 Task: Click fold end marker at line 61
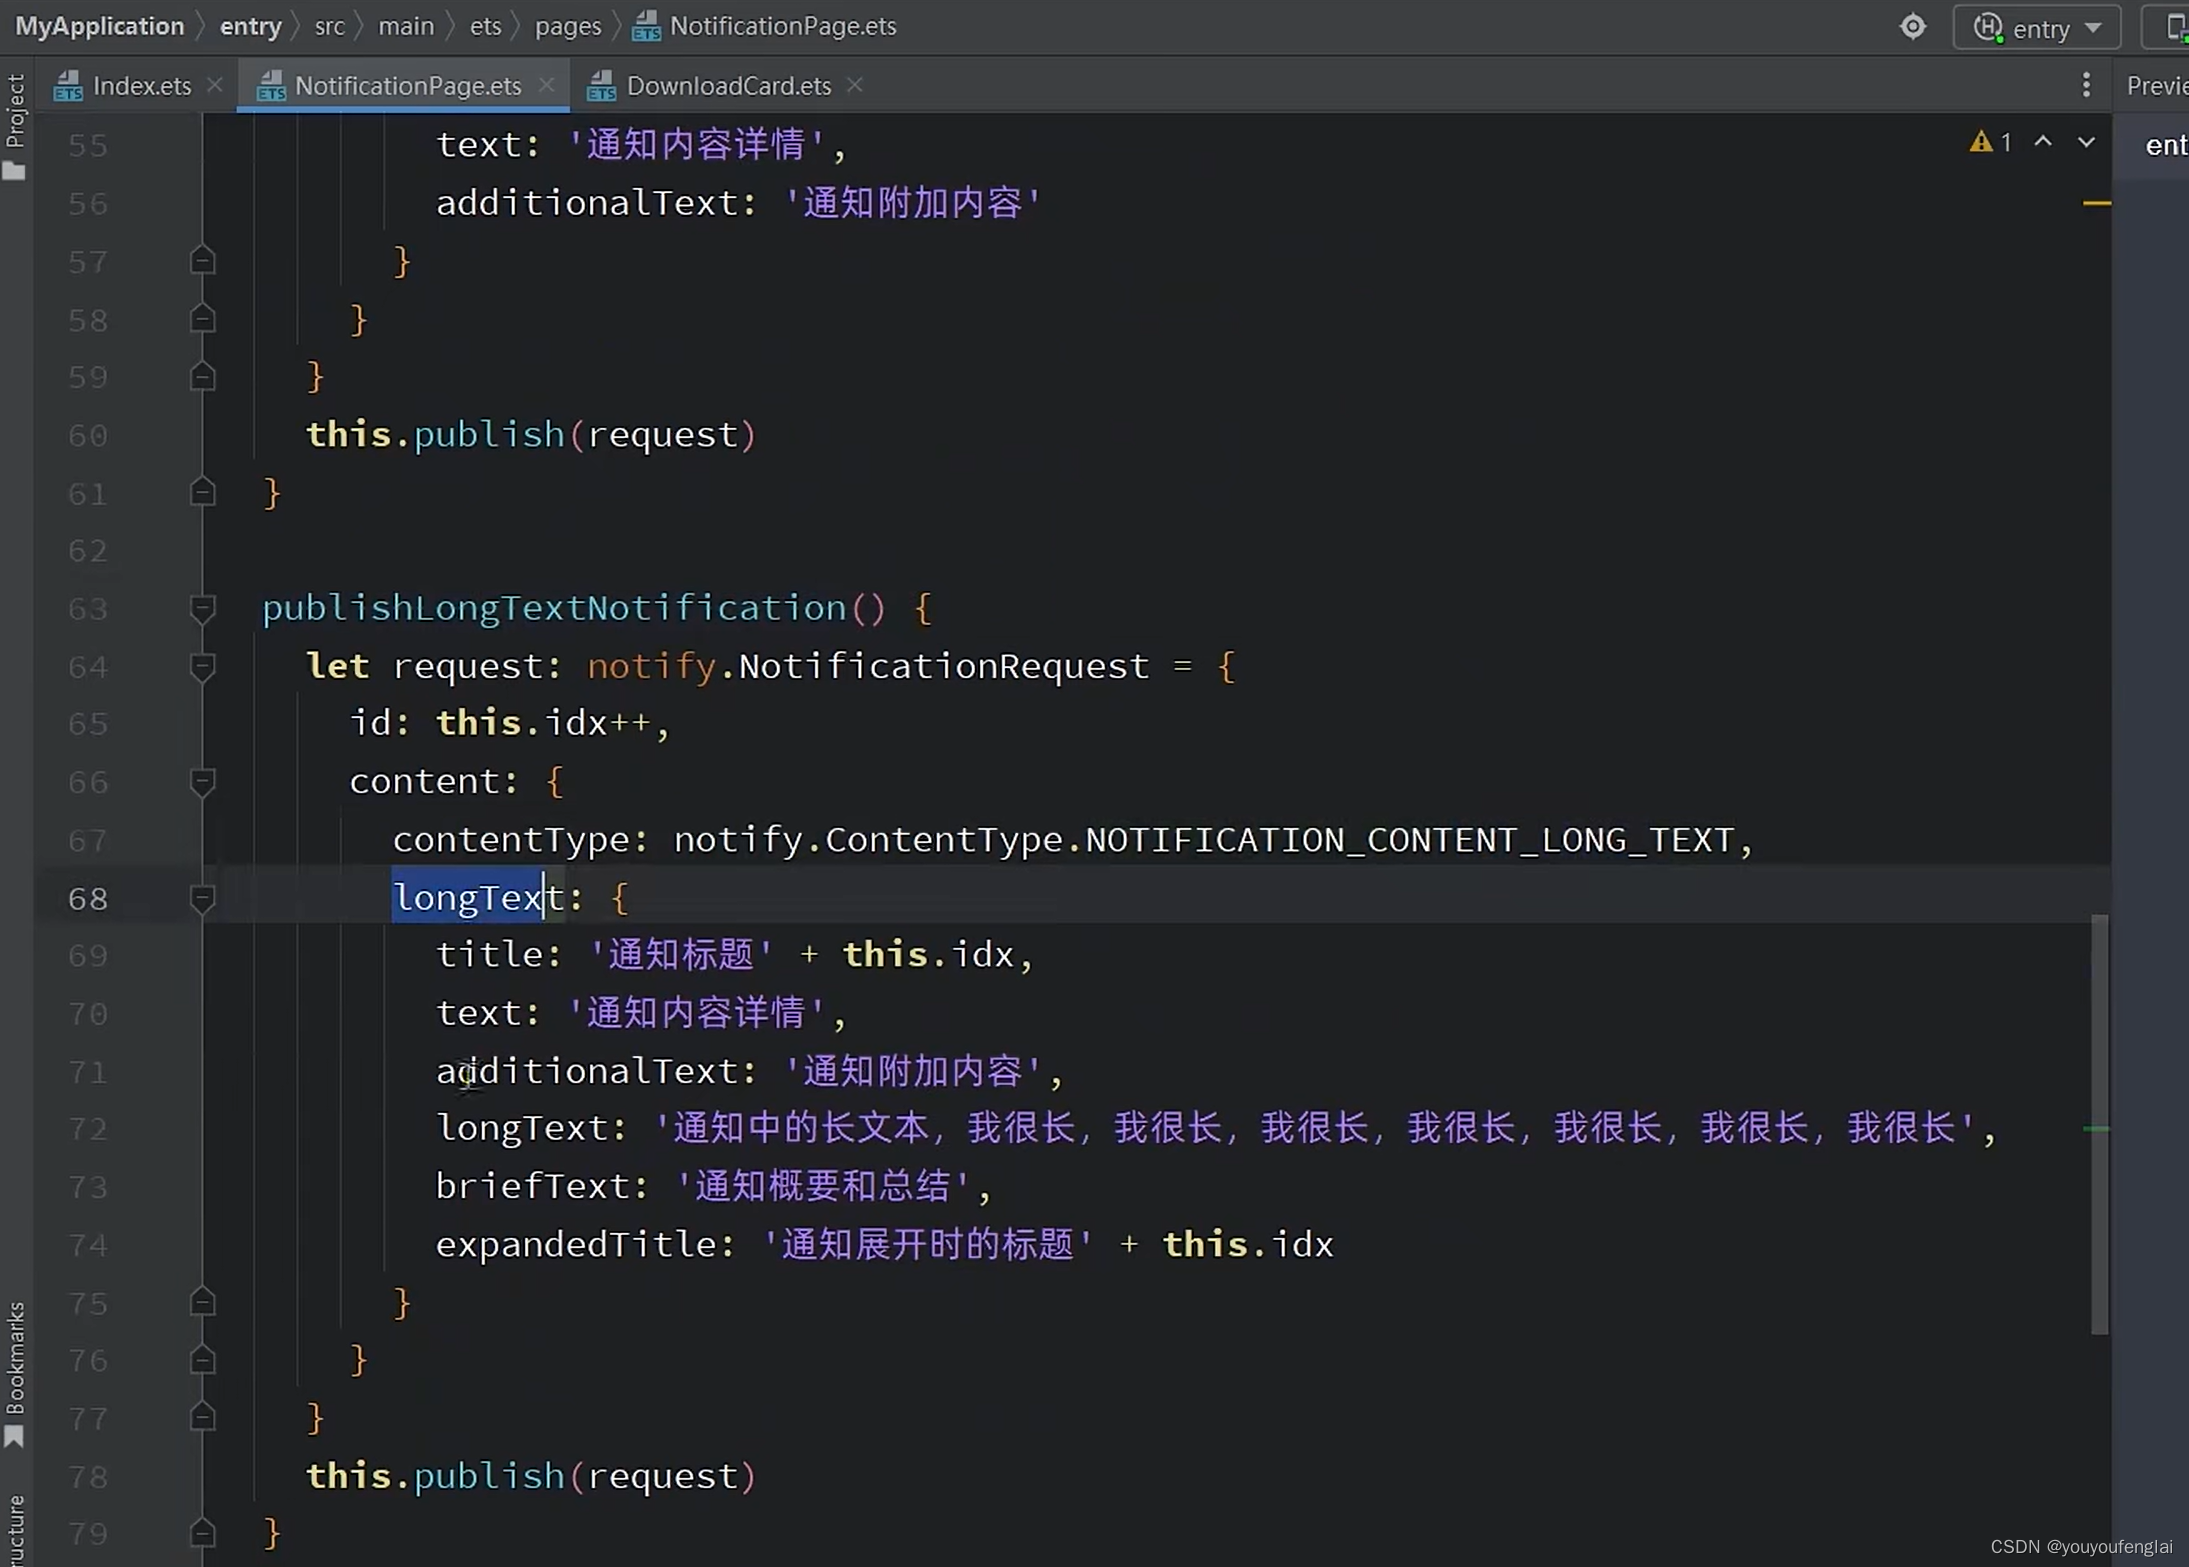click(202, 493)
